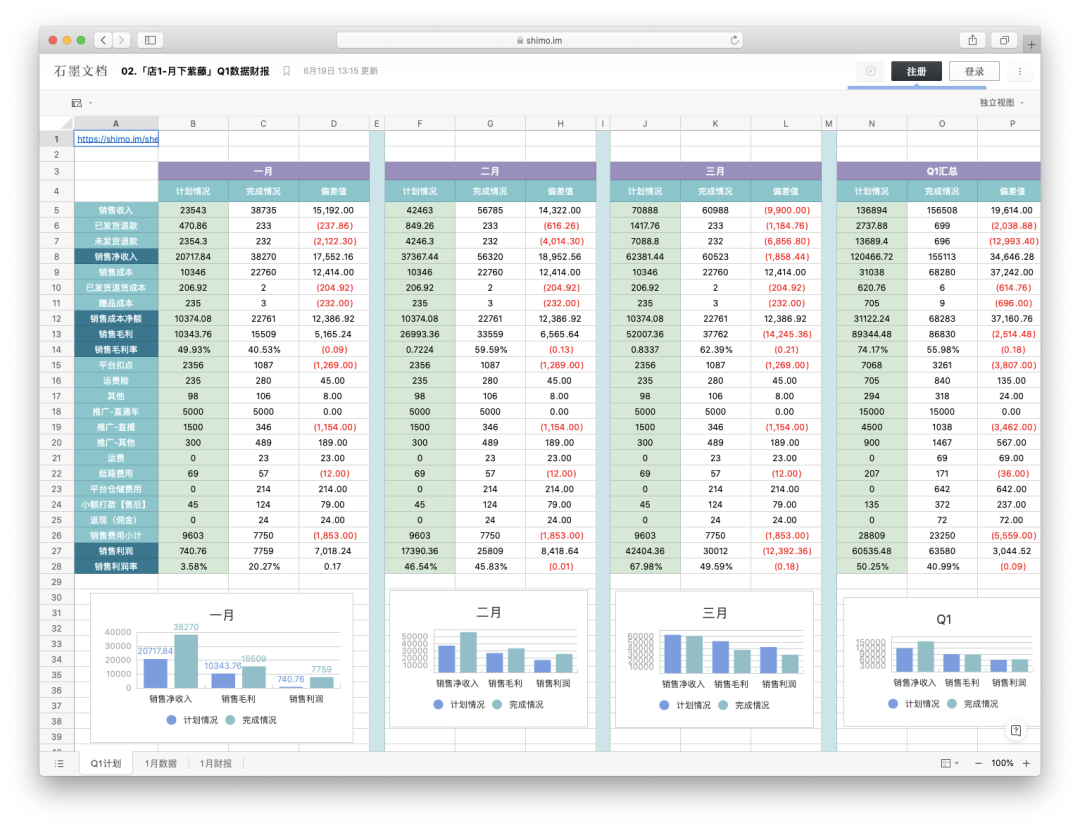Screen dimensions: 1080x828
Task: Click the shimo.im address bar
Action: pyautogui.click(x=540, y=40)
